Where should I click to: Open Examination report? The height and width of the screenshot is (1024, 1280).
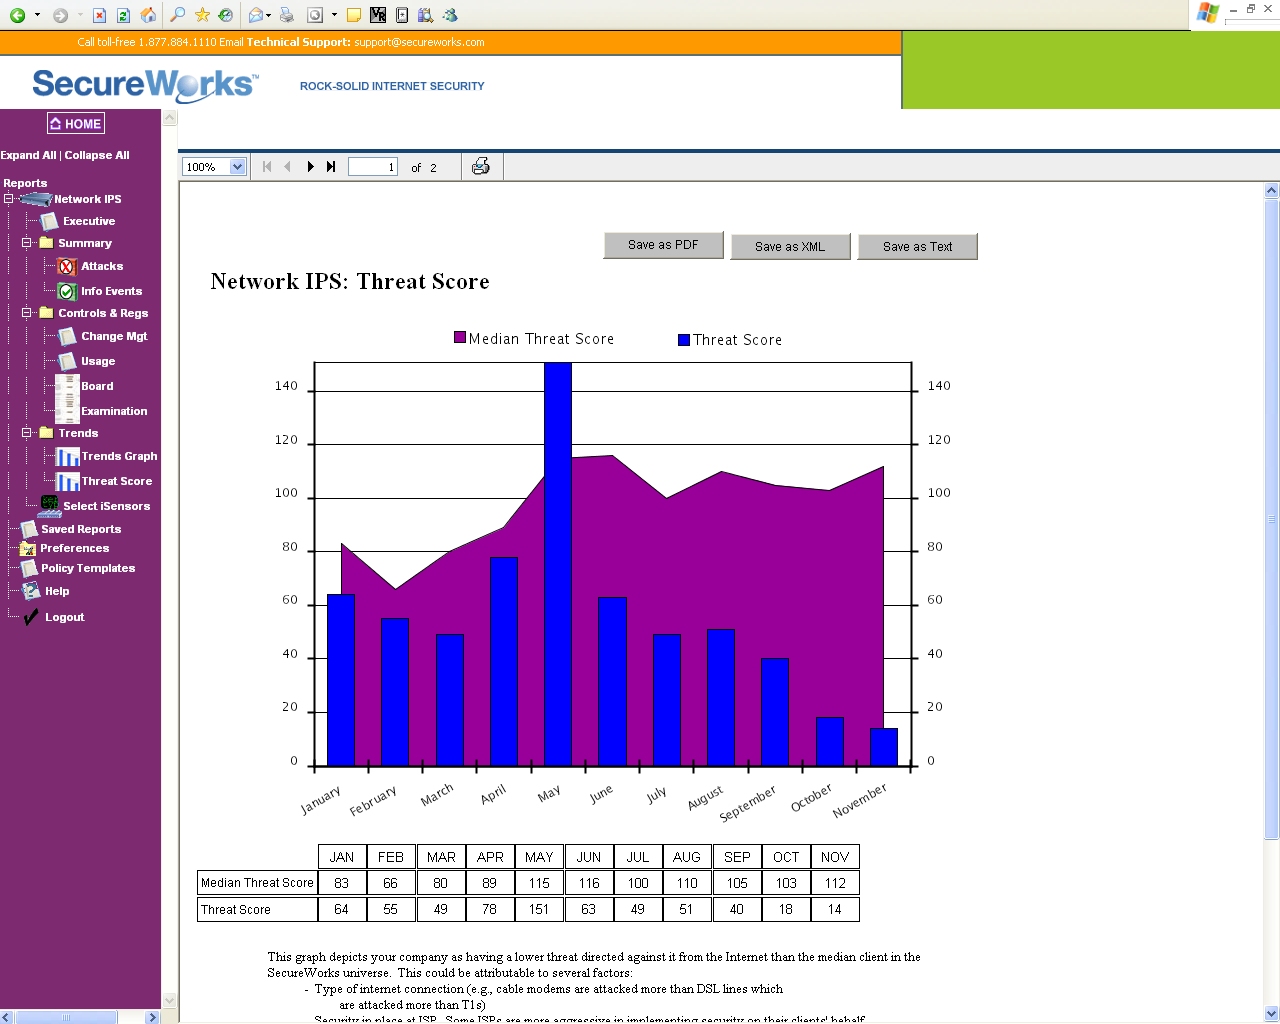coord(114,411)
